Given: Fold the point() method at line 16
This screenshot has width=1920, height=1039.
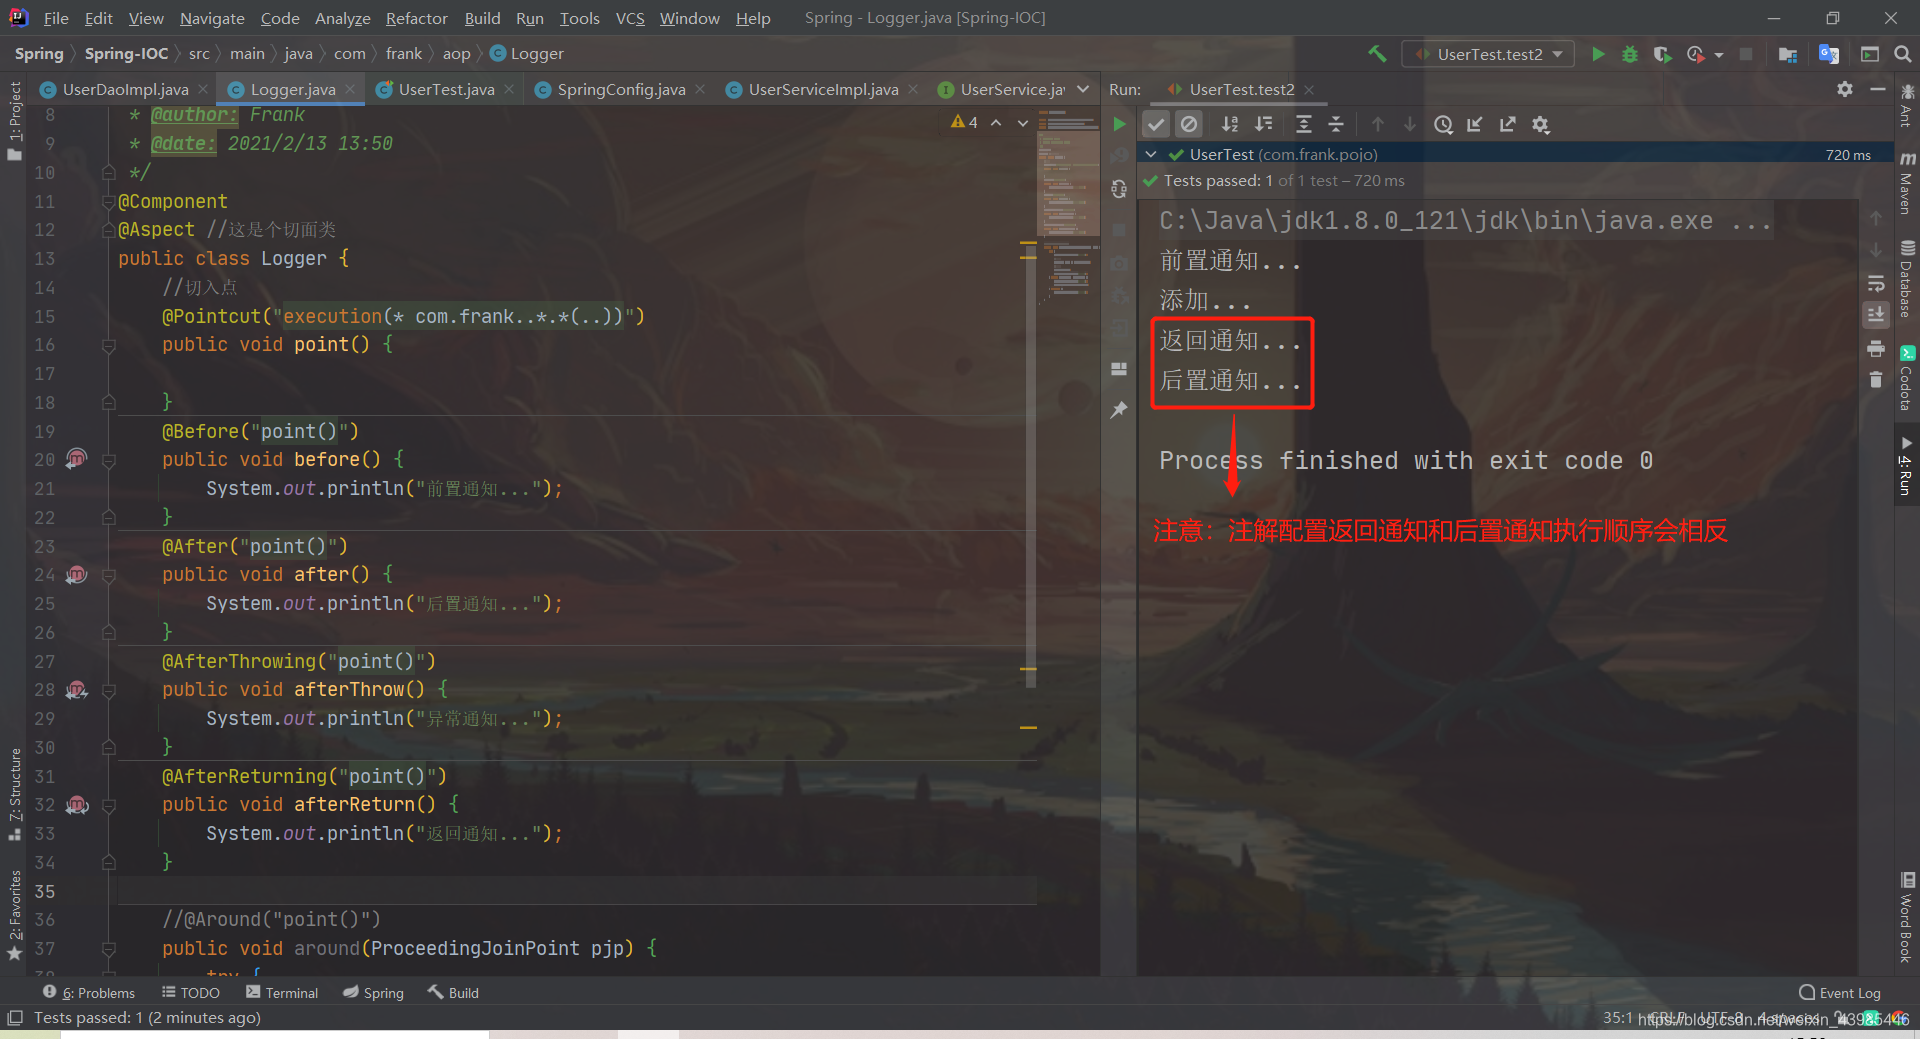Looking at the screenshot, I should coord(109,345).
